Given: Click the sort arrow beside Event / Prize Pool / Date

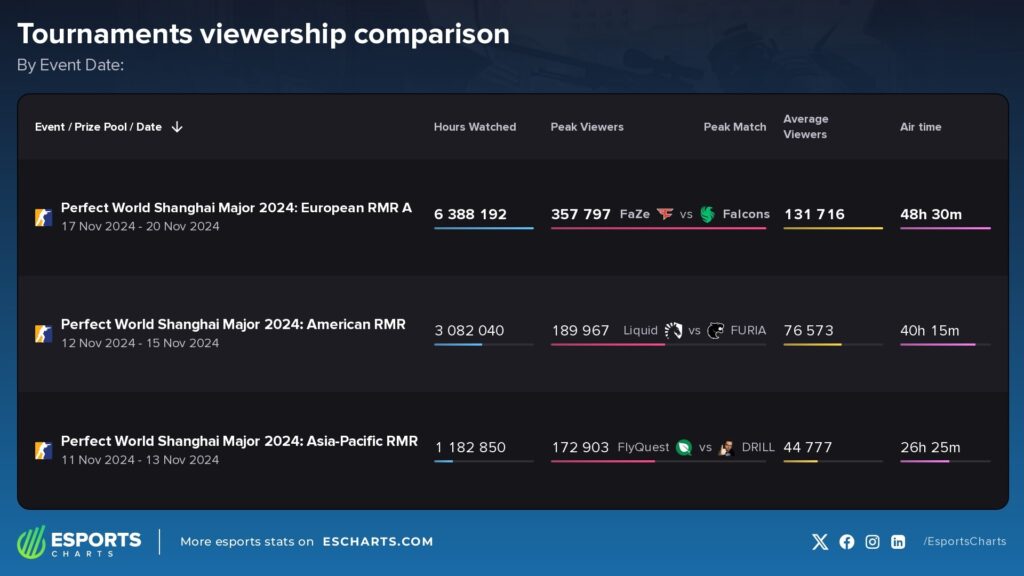Looking at the screenshot, I should coord(177,127).
